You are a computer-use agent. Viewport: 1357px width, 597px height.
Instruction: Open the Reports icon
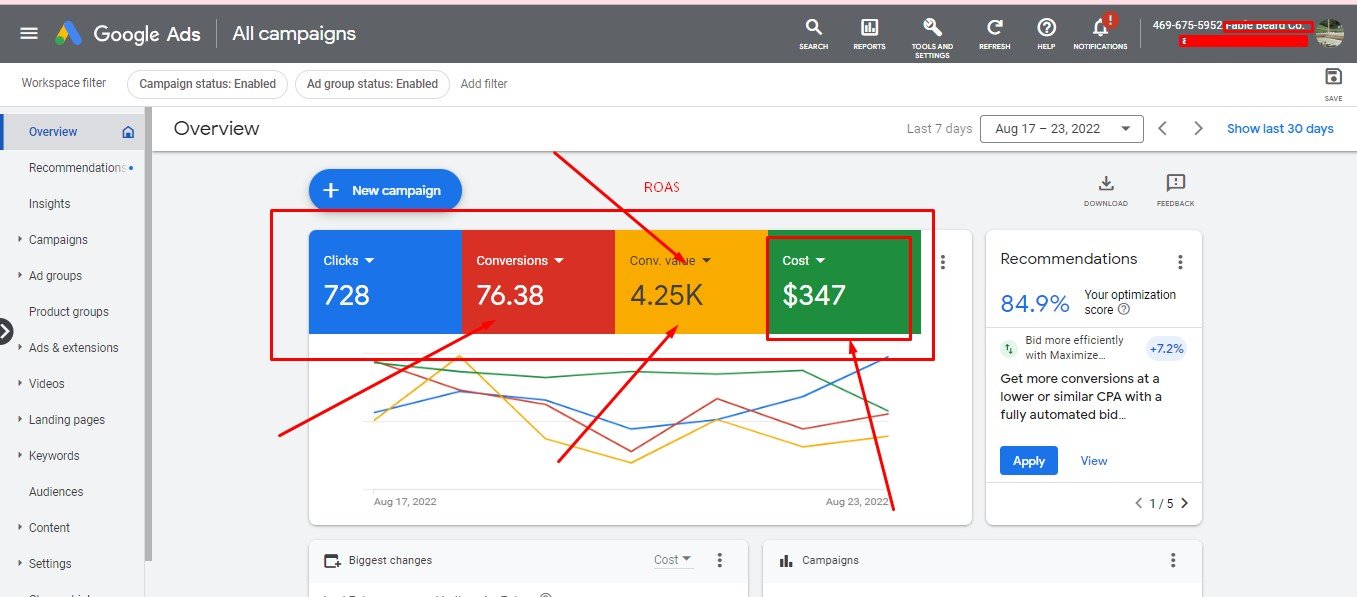click(x=869, y=28)
